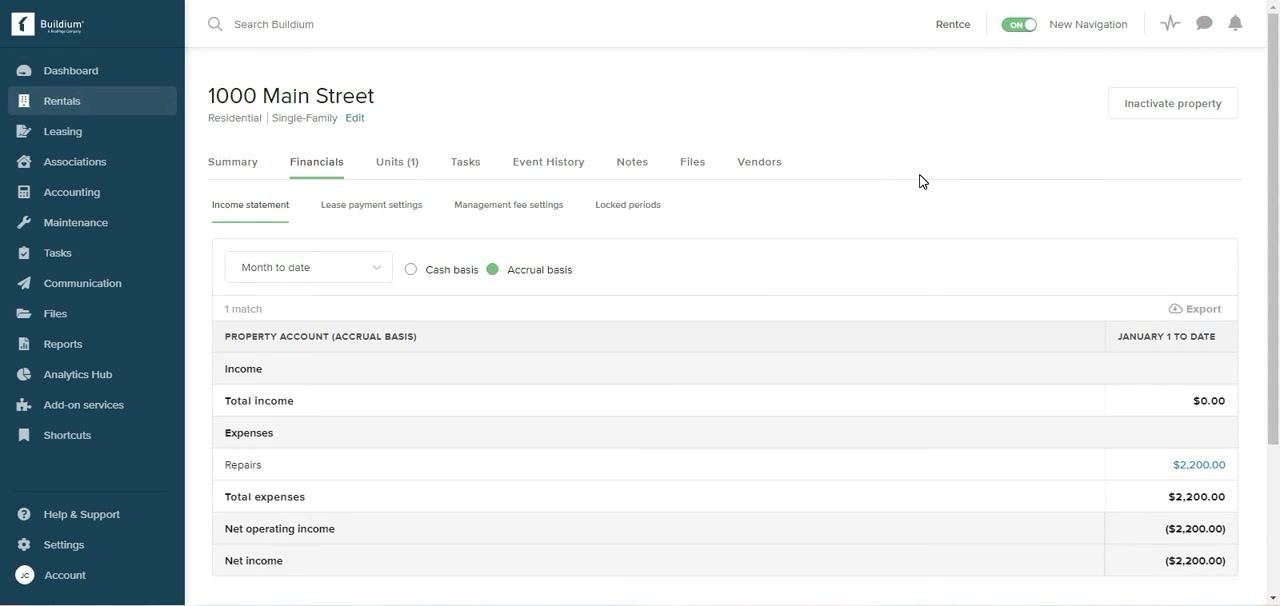This screenshot has height=606, width=1280.
Task: Open the Vendors tab
Action: (759, 162)
